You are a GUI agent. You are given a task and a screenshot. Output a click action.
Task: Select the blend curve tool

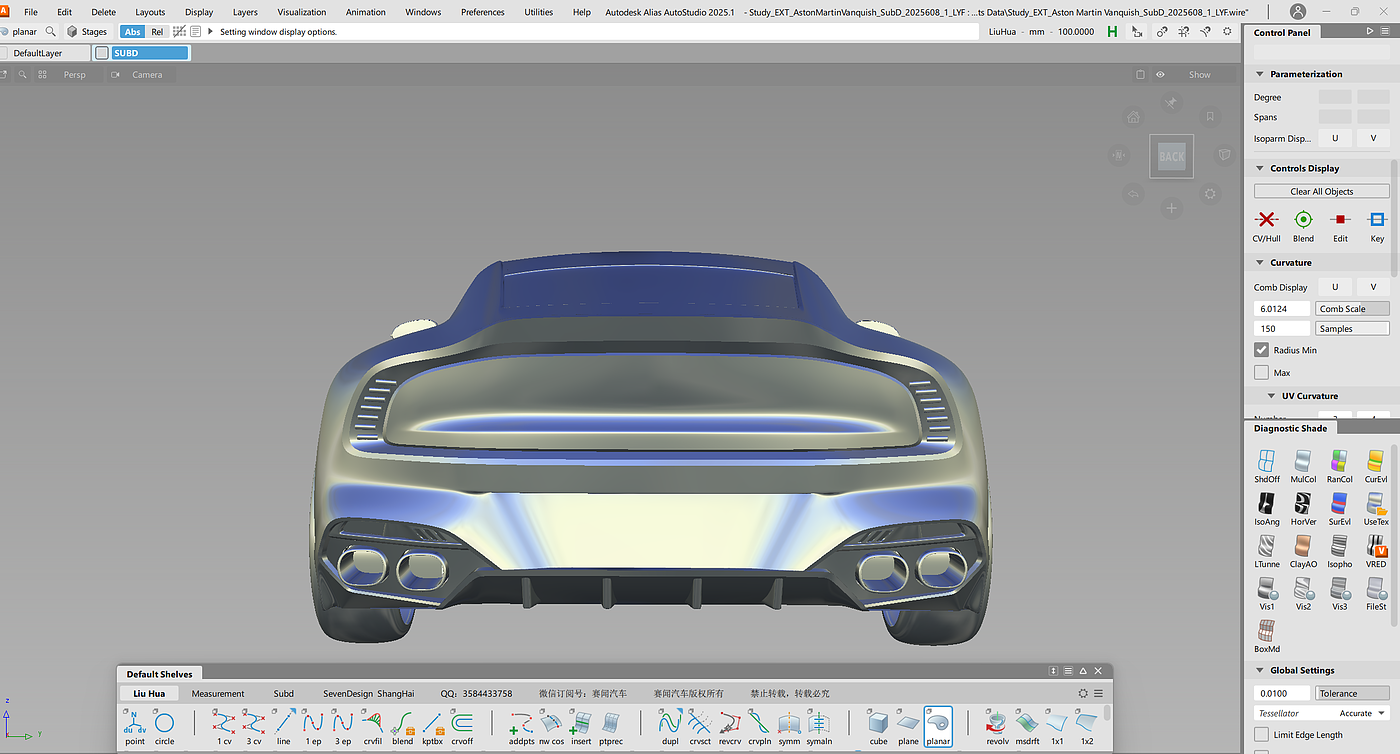tap(403, 723)
